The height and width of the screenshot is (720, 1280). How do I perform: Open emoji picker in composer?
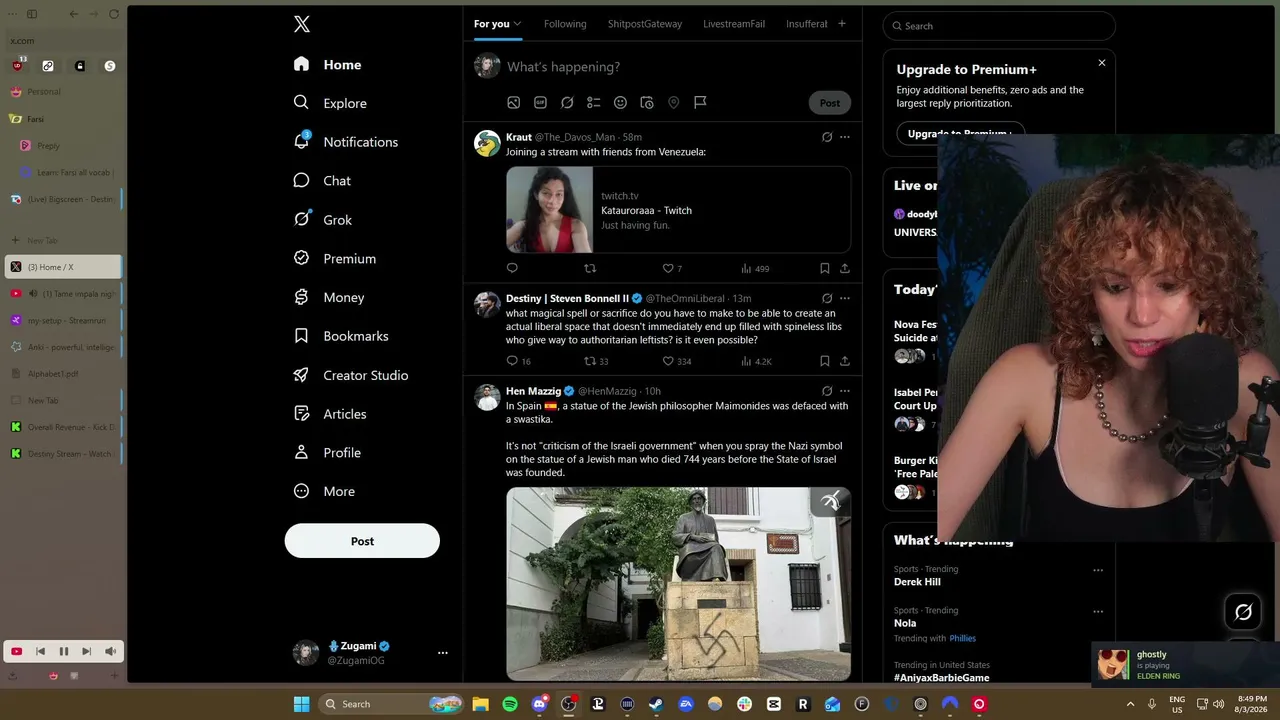click(x=620, y=102)
